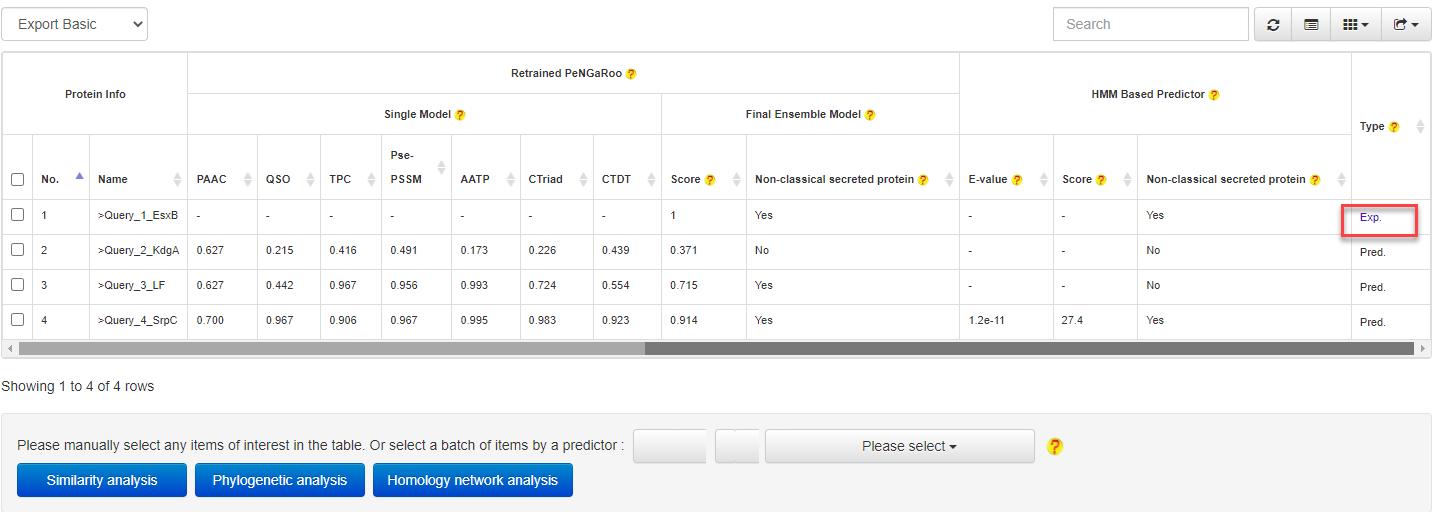1437x512 pixels.
Task: Click help icon next to E-value header
Action: point(1017,180)
